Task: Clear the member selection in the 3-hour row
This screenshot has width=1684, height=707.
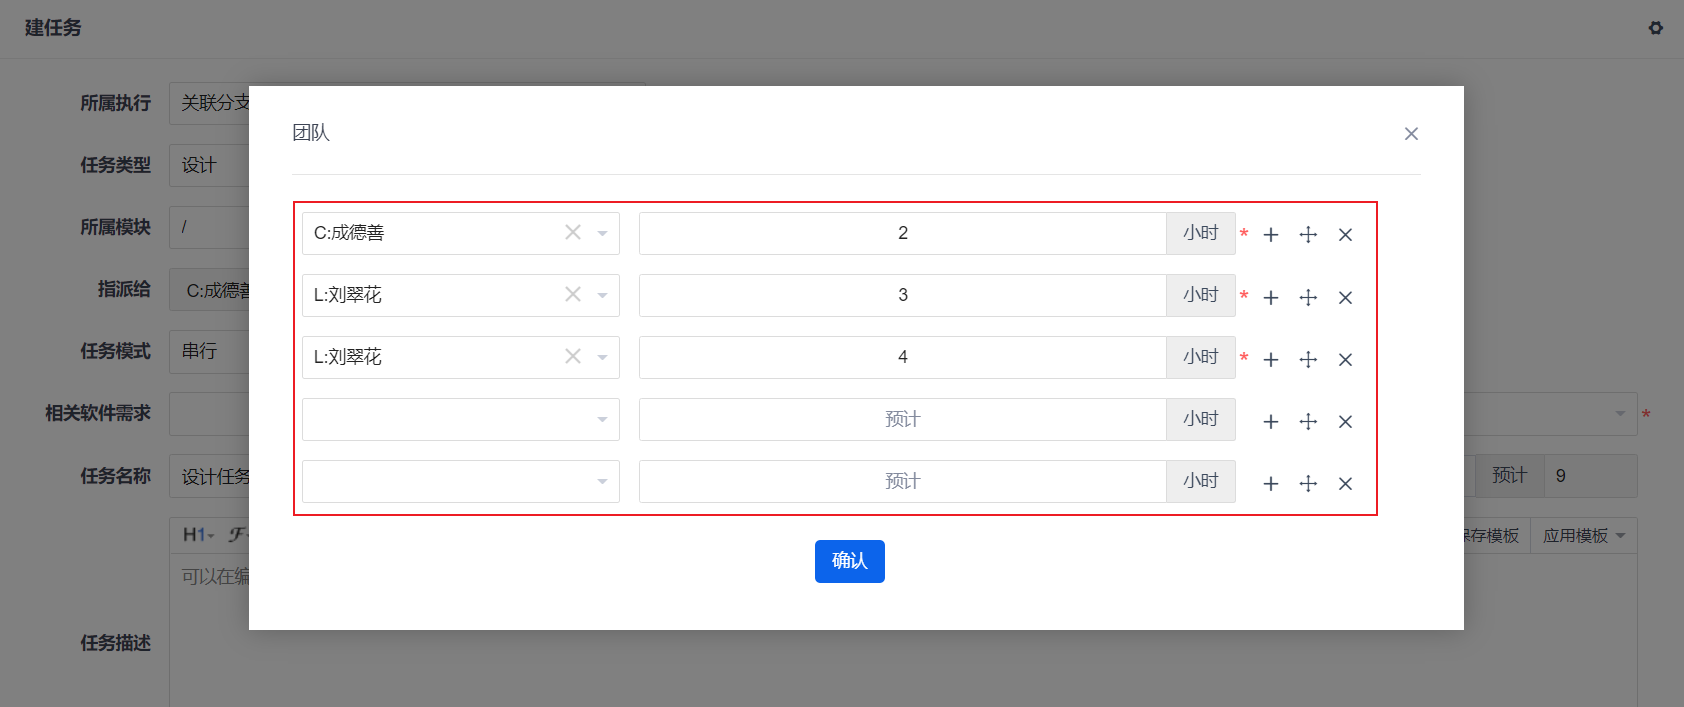Action: pyautogui.click(x=573, y=294)
